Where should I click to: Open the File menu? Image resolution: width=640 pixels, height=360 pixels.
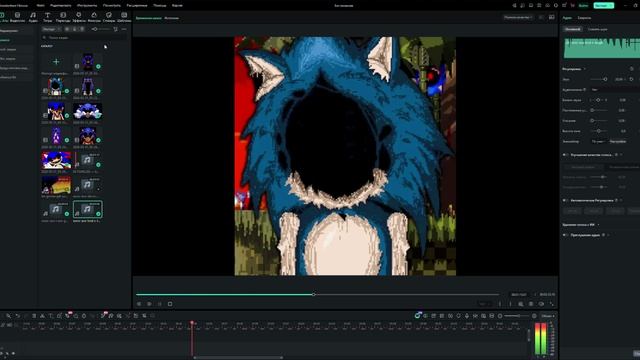[x=40, y=5]
